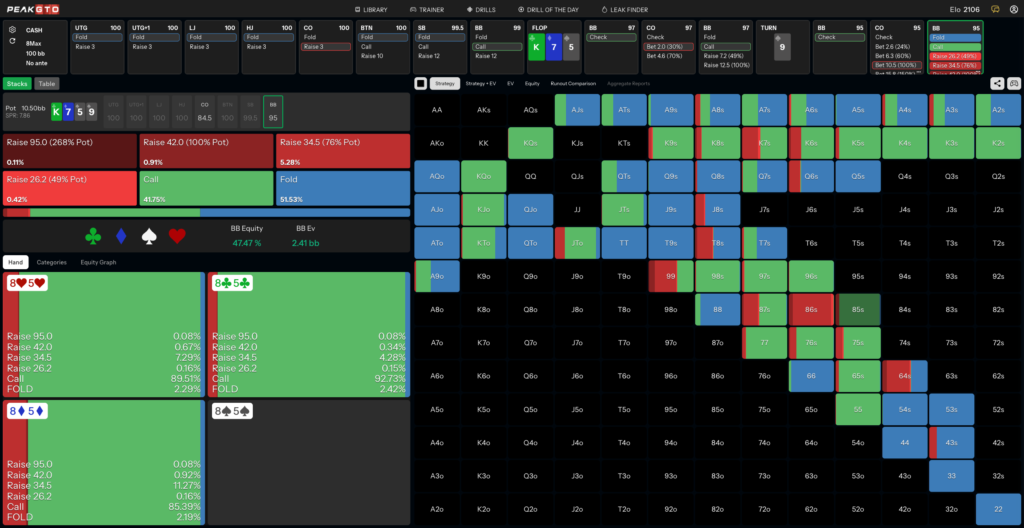1024x528 pixels.
Task: Click the share icon button
Action: coord(997,84)
